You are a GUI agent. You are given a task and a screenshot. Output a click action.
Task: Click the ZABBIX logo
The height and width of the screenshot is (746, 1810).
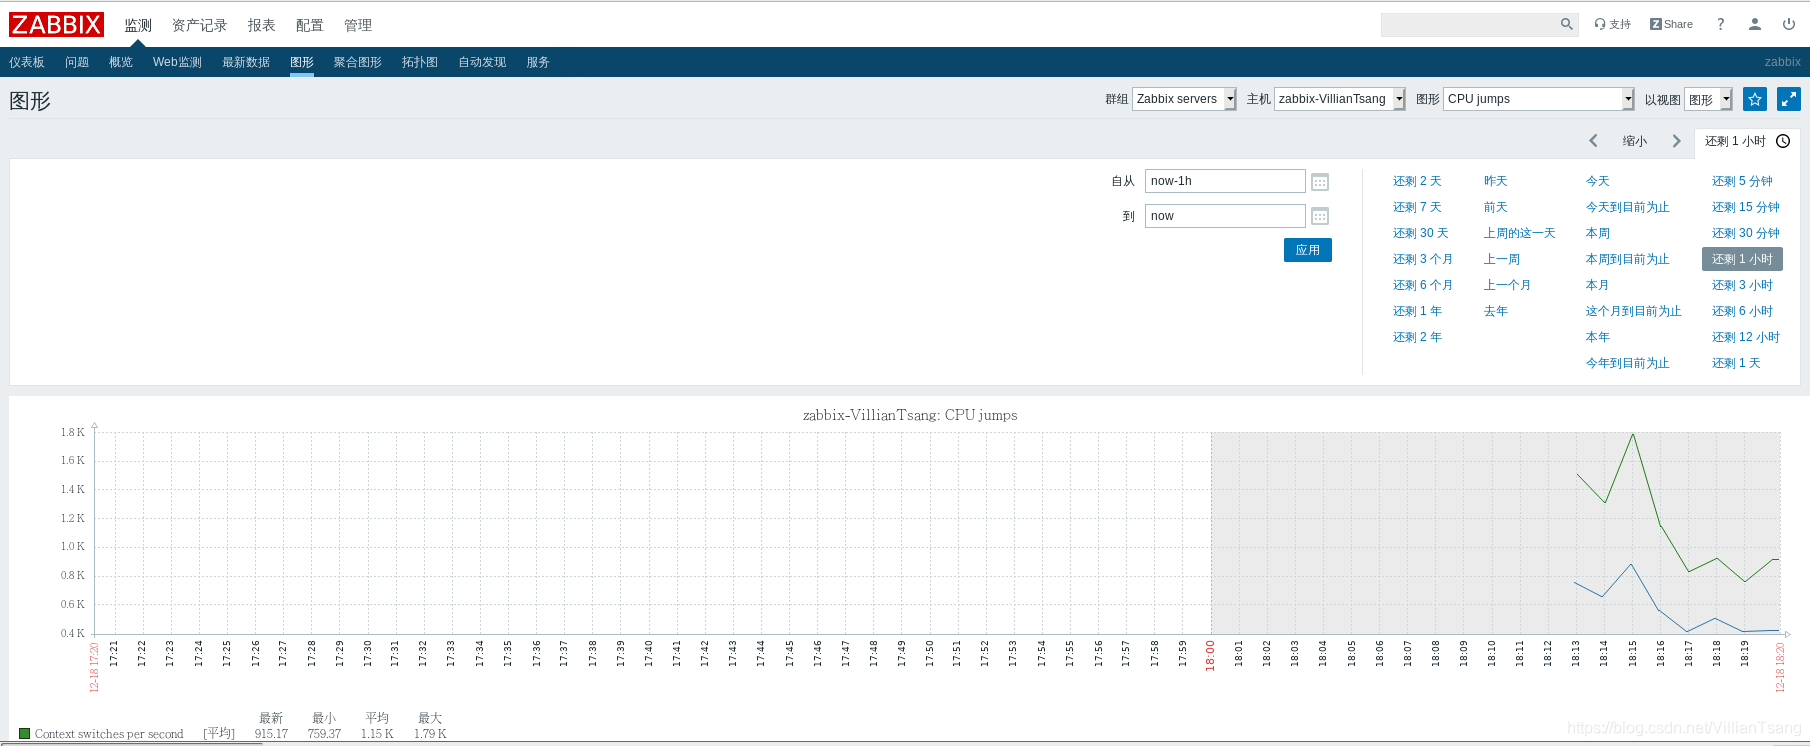pyautogui.click(x=57, y=25)
